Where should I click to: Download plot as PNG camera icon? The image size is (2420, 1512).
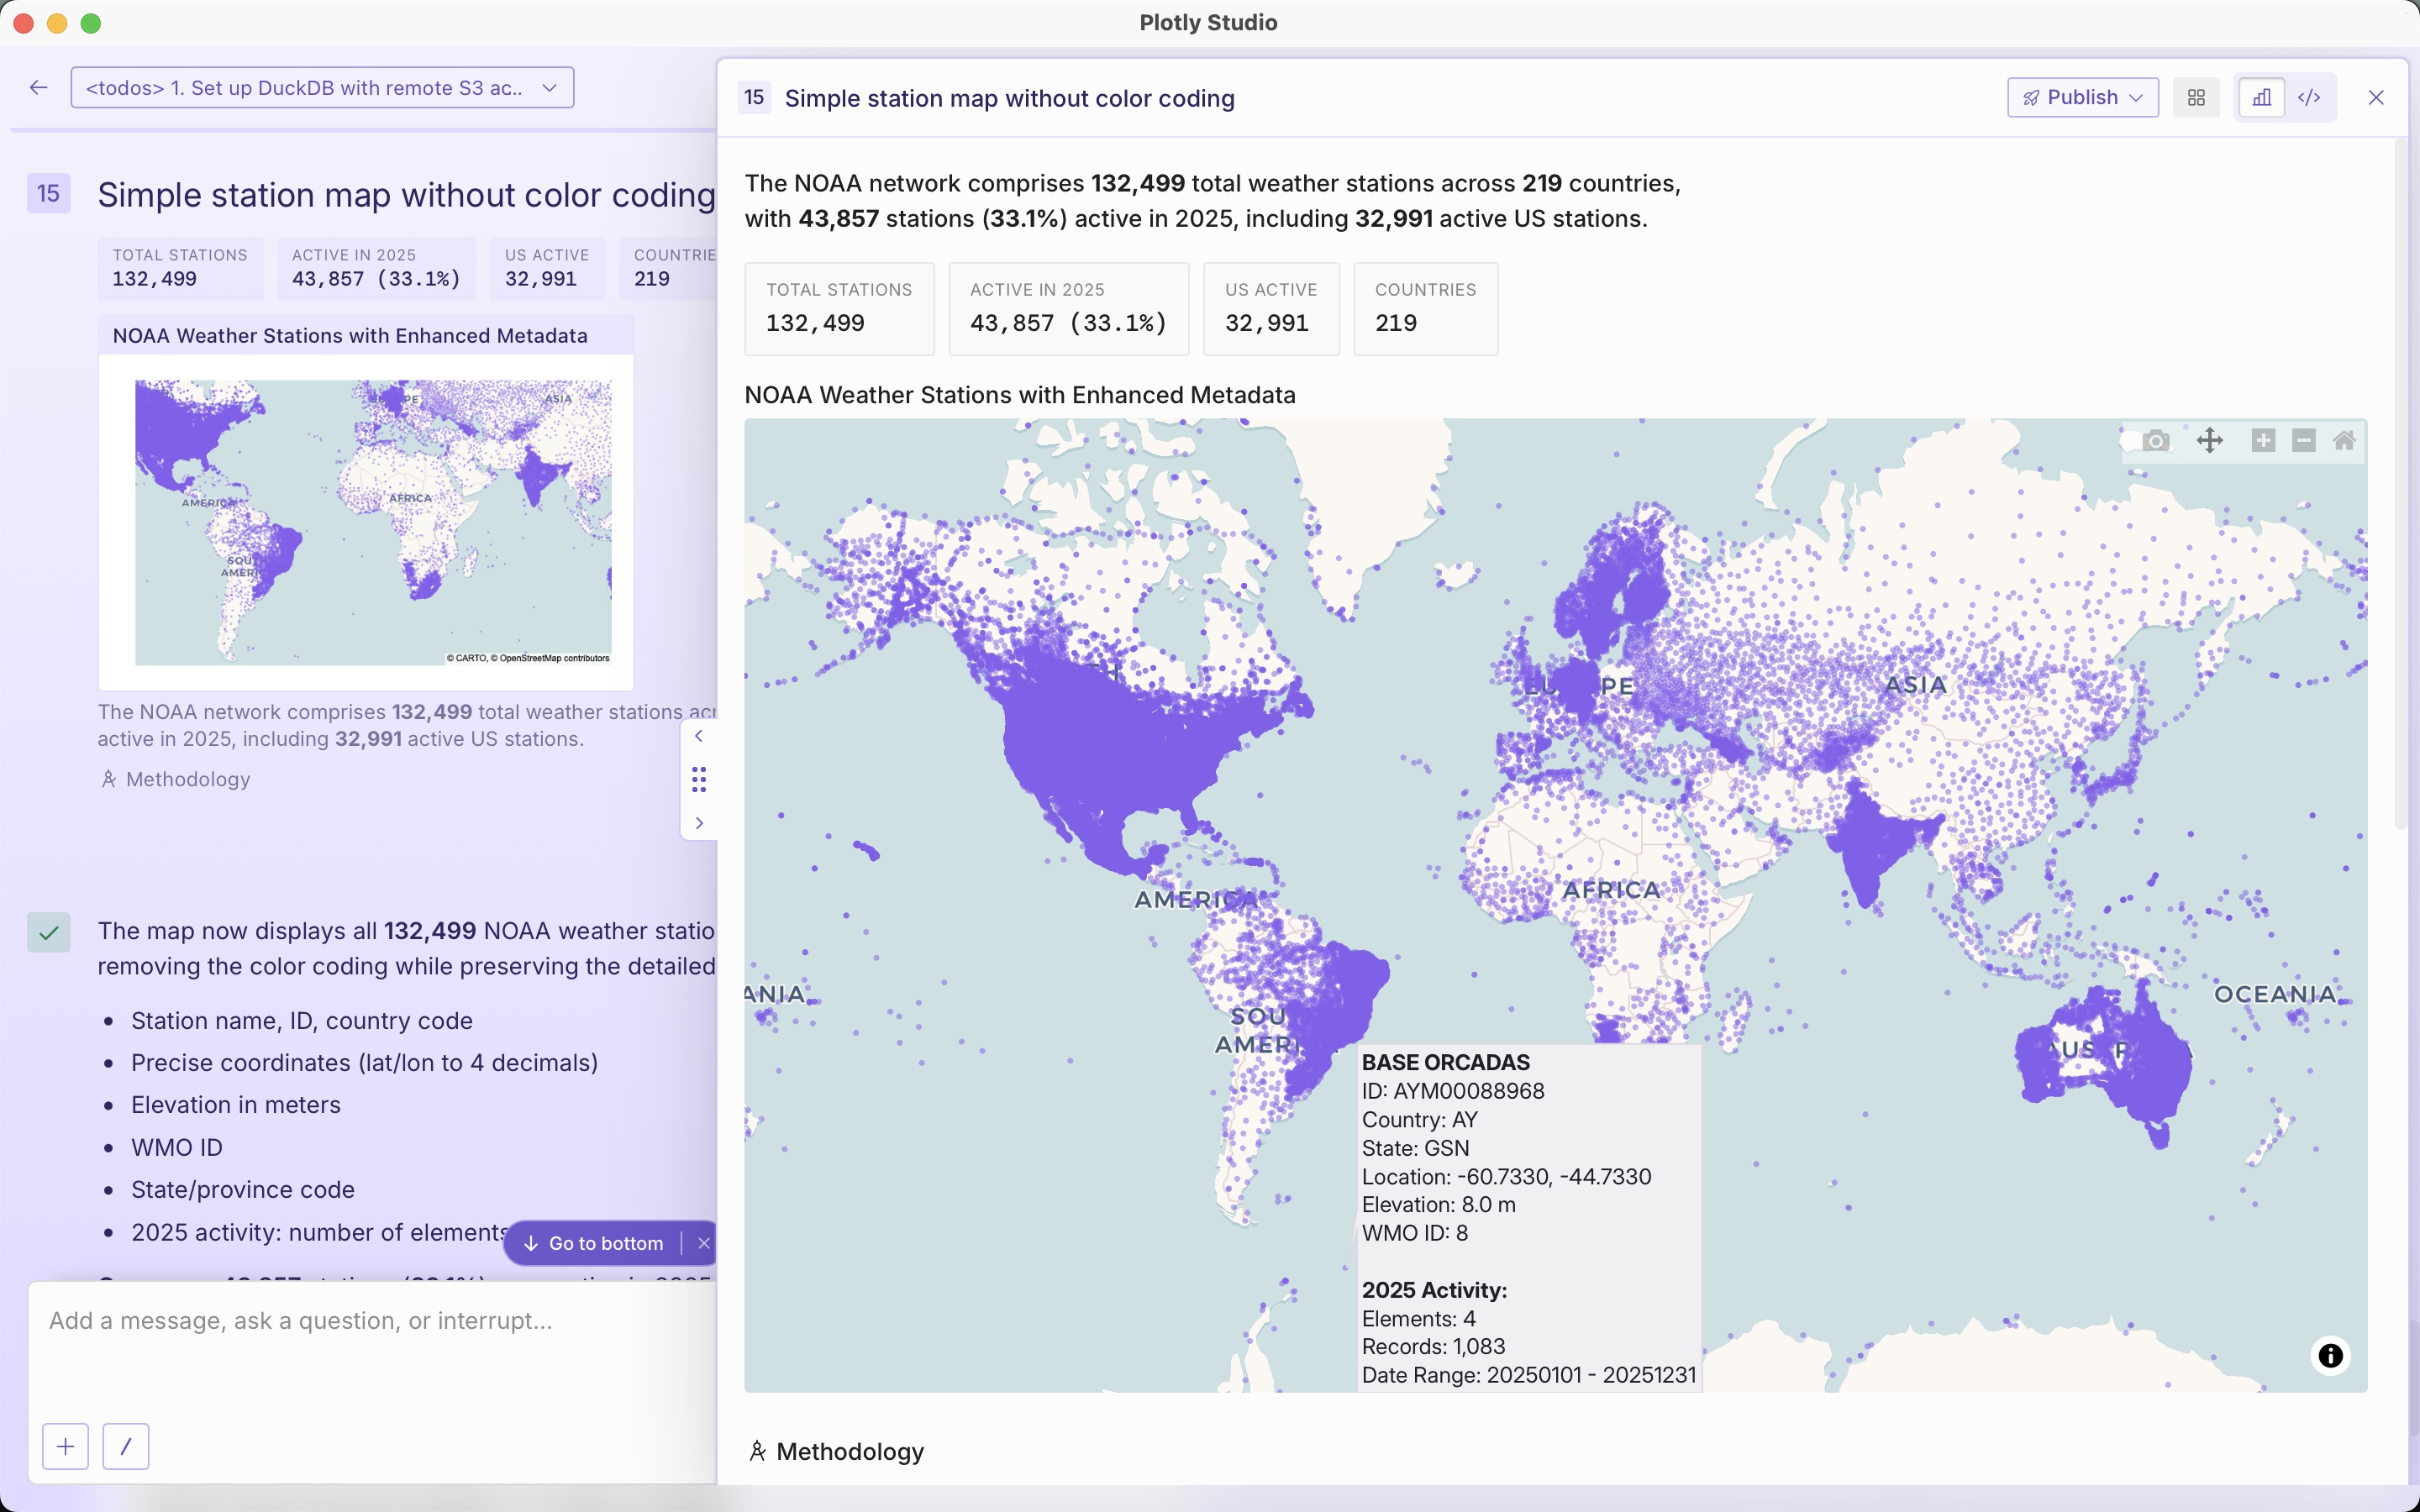point(2156,440)
